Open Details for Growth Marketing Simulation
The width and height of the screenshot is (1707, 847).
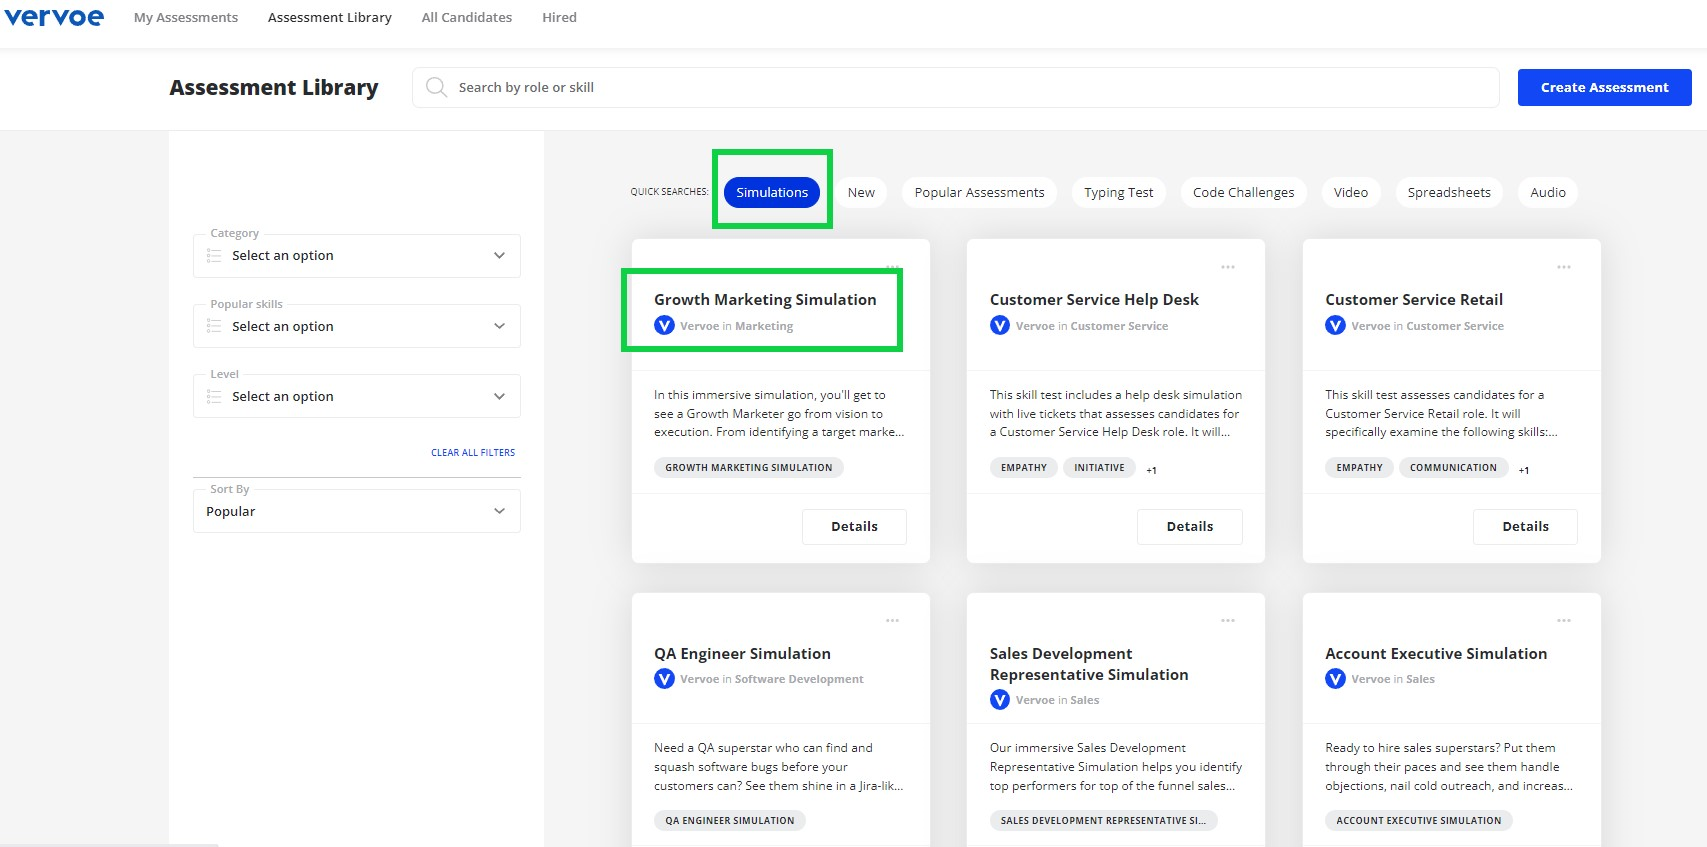click(854, 527)
